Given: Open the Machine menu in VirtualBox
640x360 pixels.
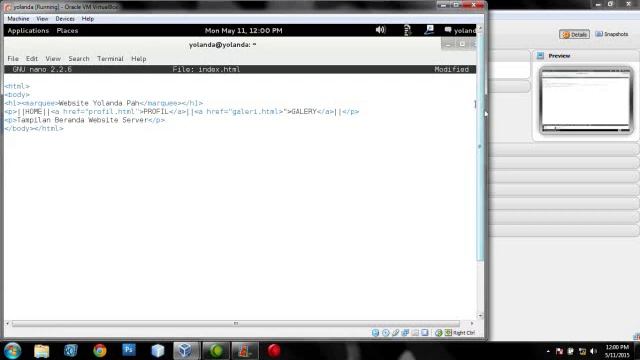Looking at the screenshot, I should (18, 19).
